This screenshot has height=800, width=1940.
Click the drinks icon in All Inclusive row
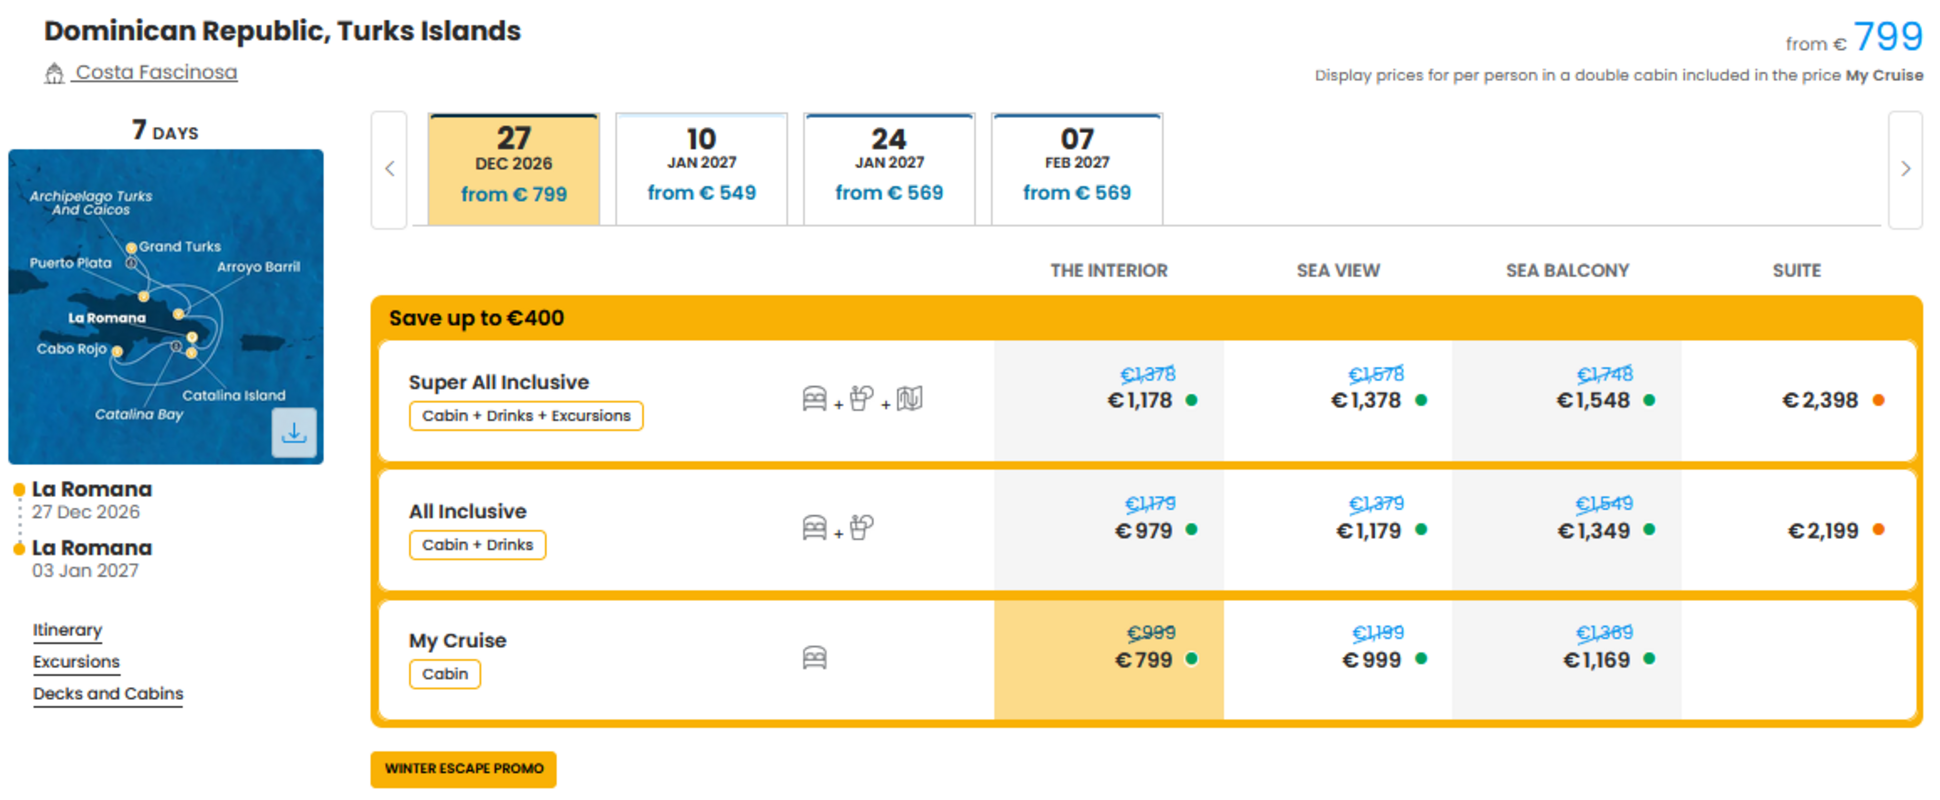pos(862,527)
